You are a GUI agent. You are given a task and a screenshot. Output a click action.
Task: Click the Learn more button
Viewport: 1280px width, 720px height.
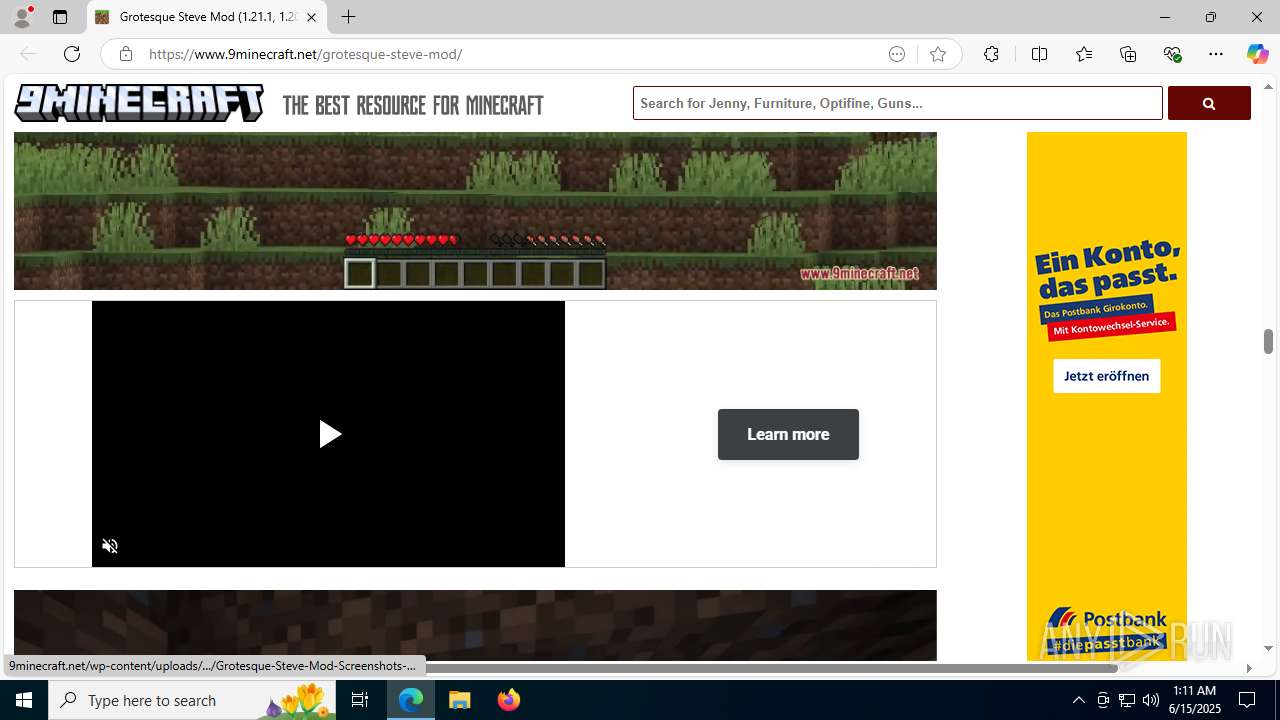788,434
